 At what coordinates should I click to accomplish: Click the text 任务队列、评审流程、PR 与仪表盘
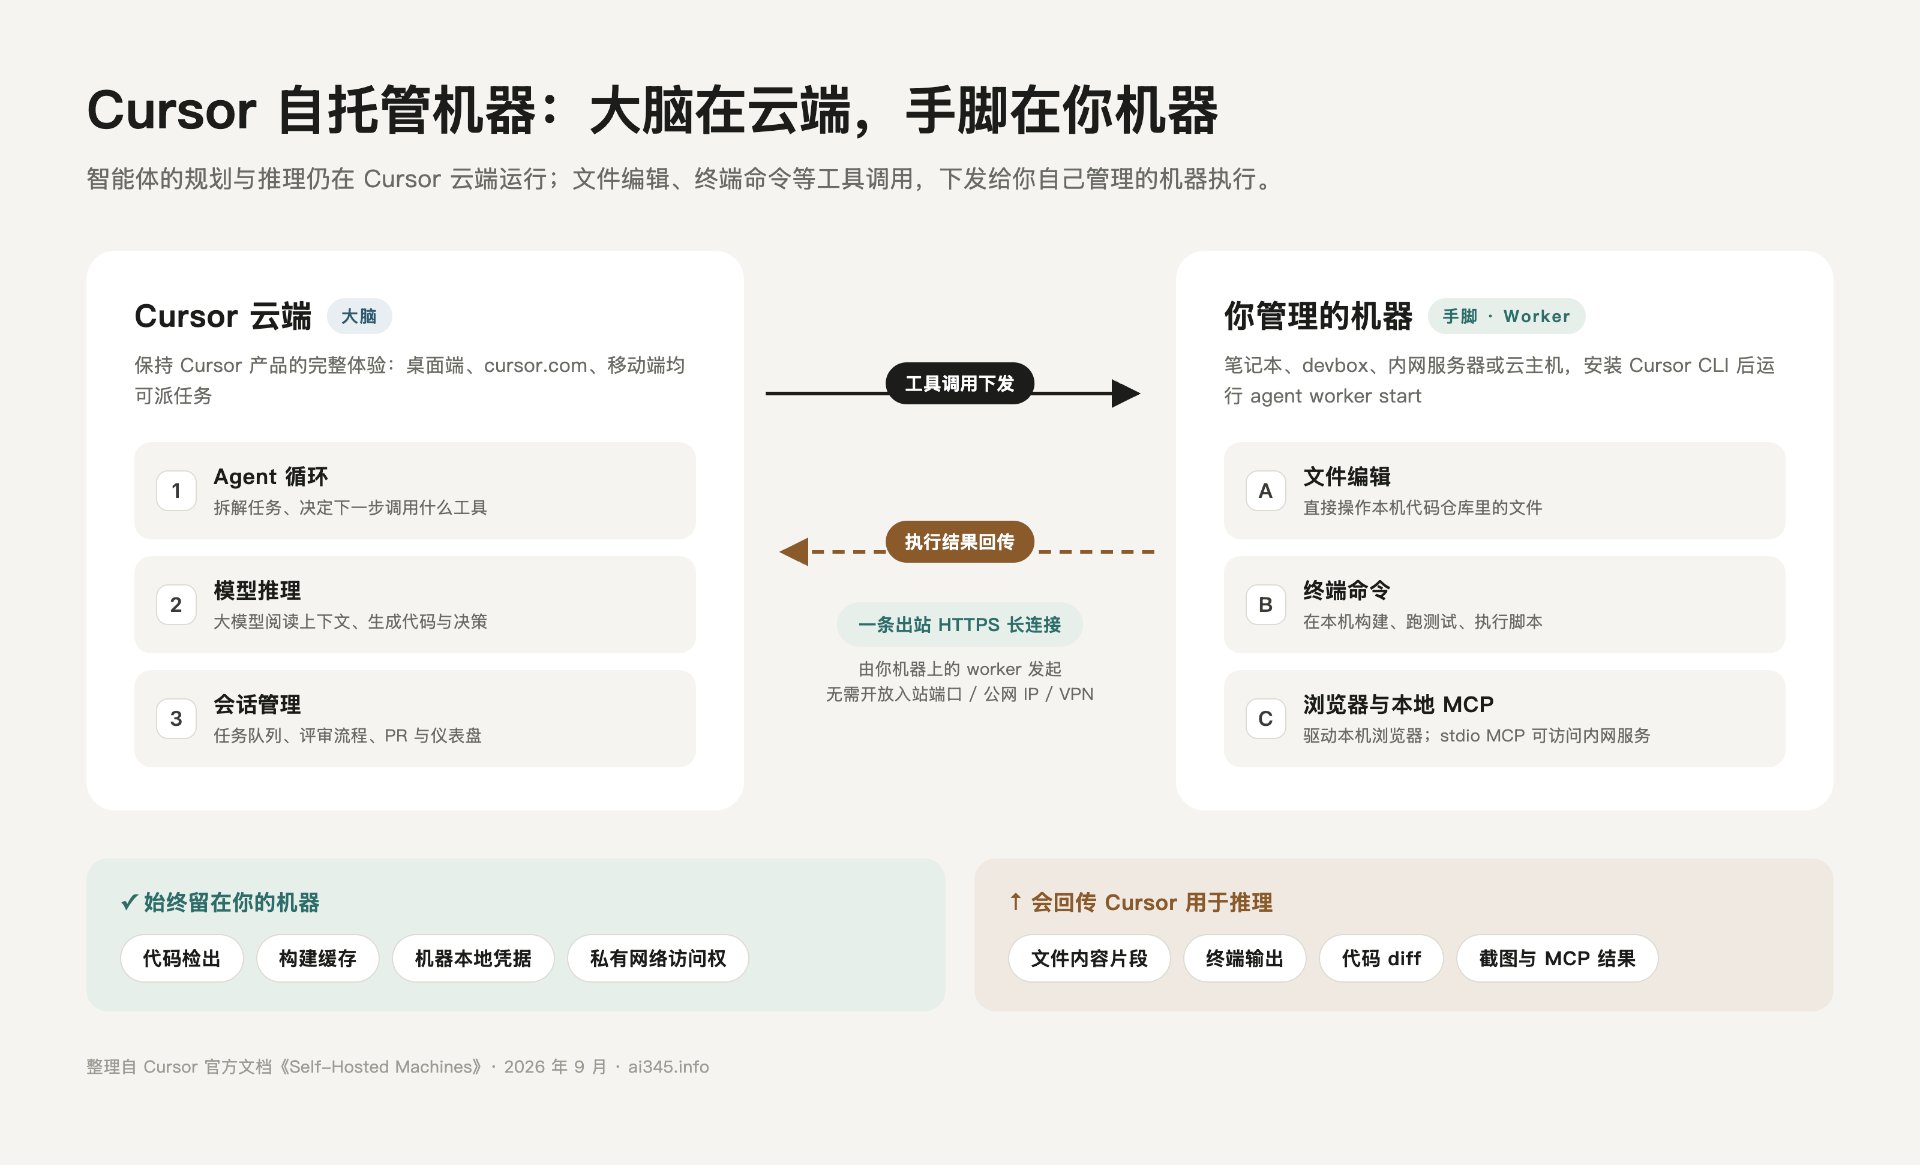pos(347,736)
